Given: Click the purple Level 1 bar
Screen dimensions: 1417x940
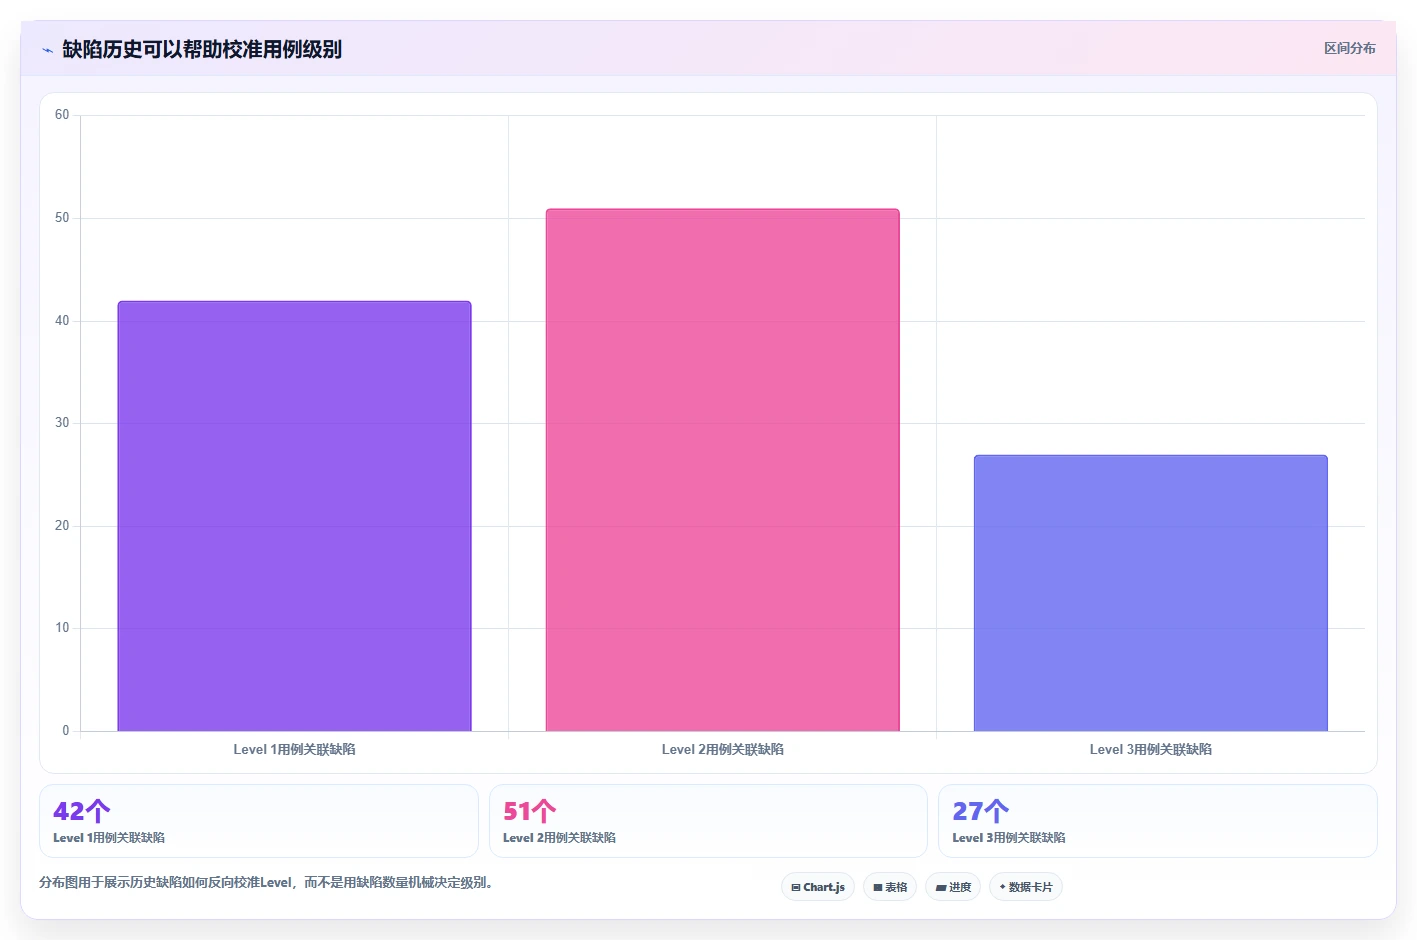Looking at the screenshot, I should 294,516.
